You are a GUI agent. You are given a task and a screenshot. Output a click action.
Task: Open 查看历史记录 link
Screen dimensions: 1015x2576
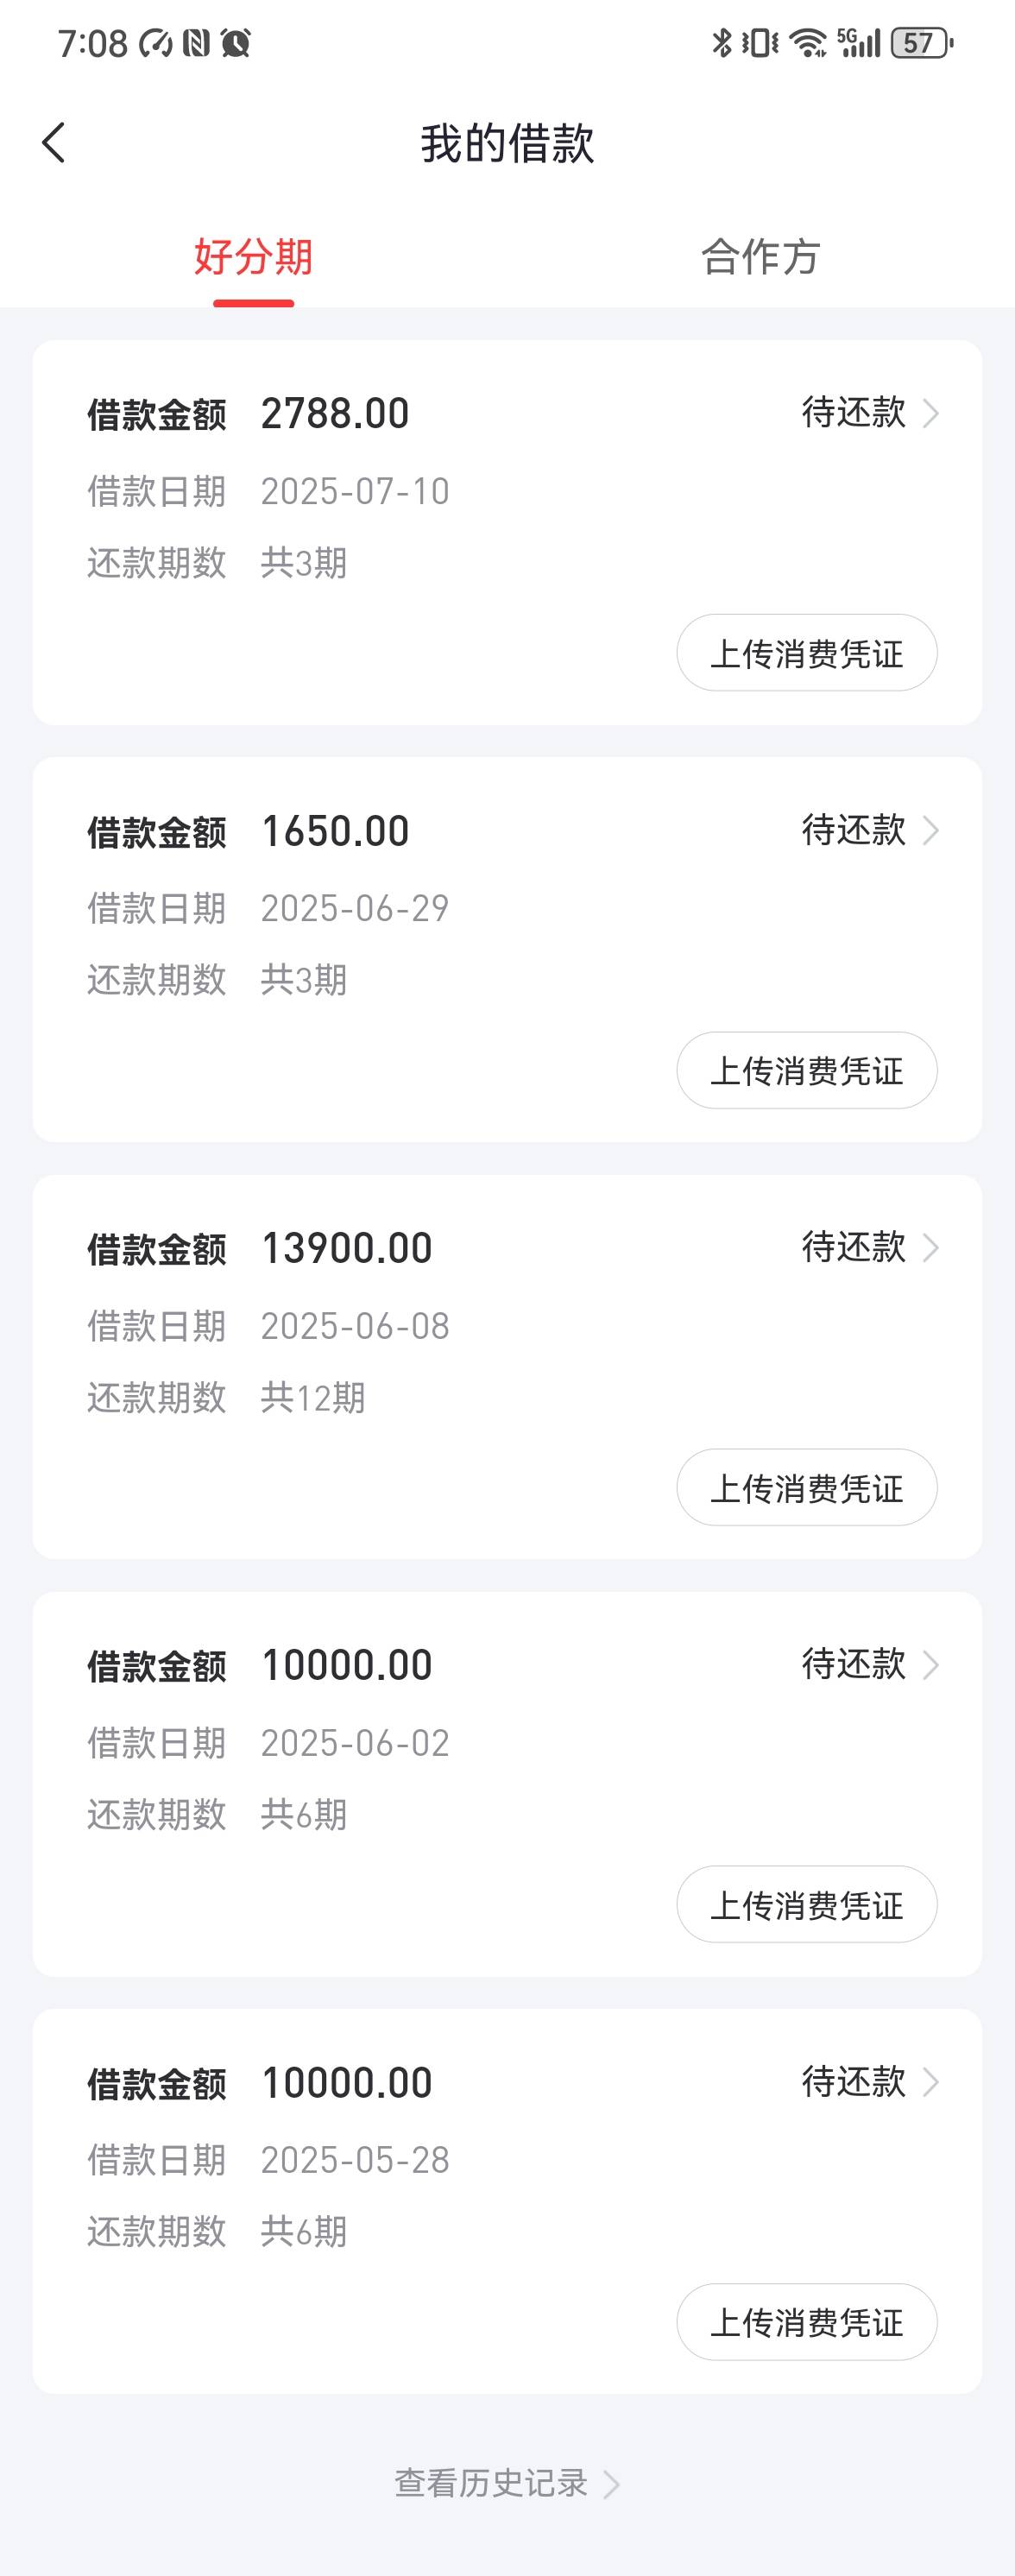pyautogui.click(x=507, y=2483)
